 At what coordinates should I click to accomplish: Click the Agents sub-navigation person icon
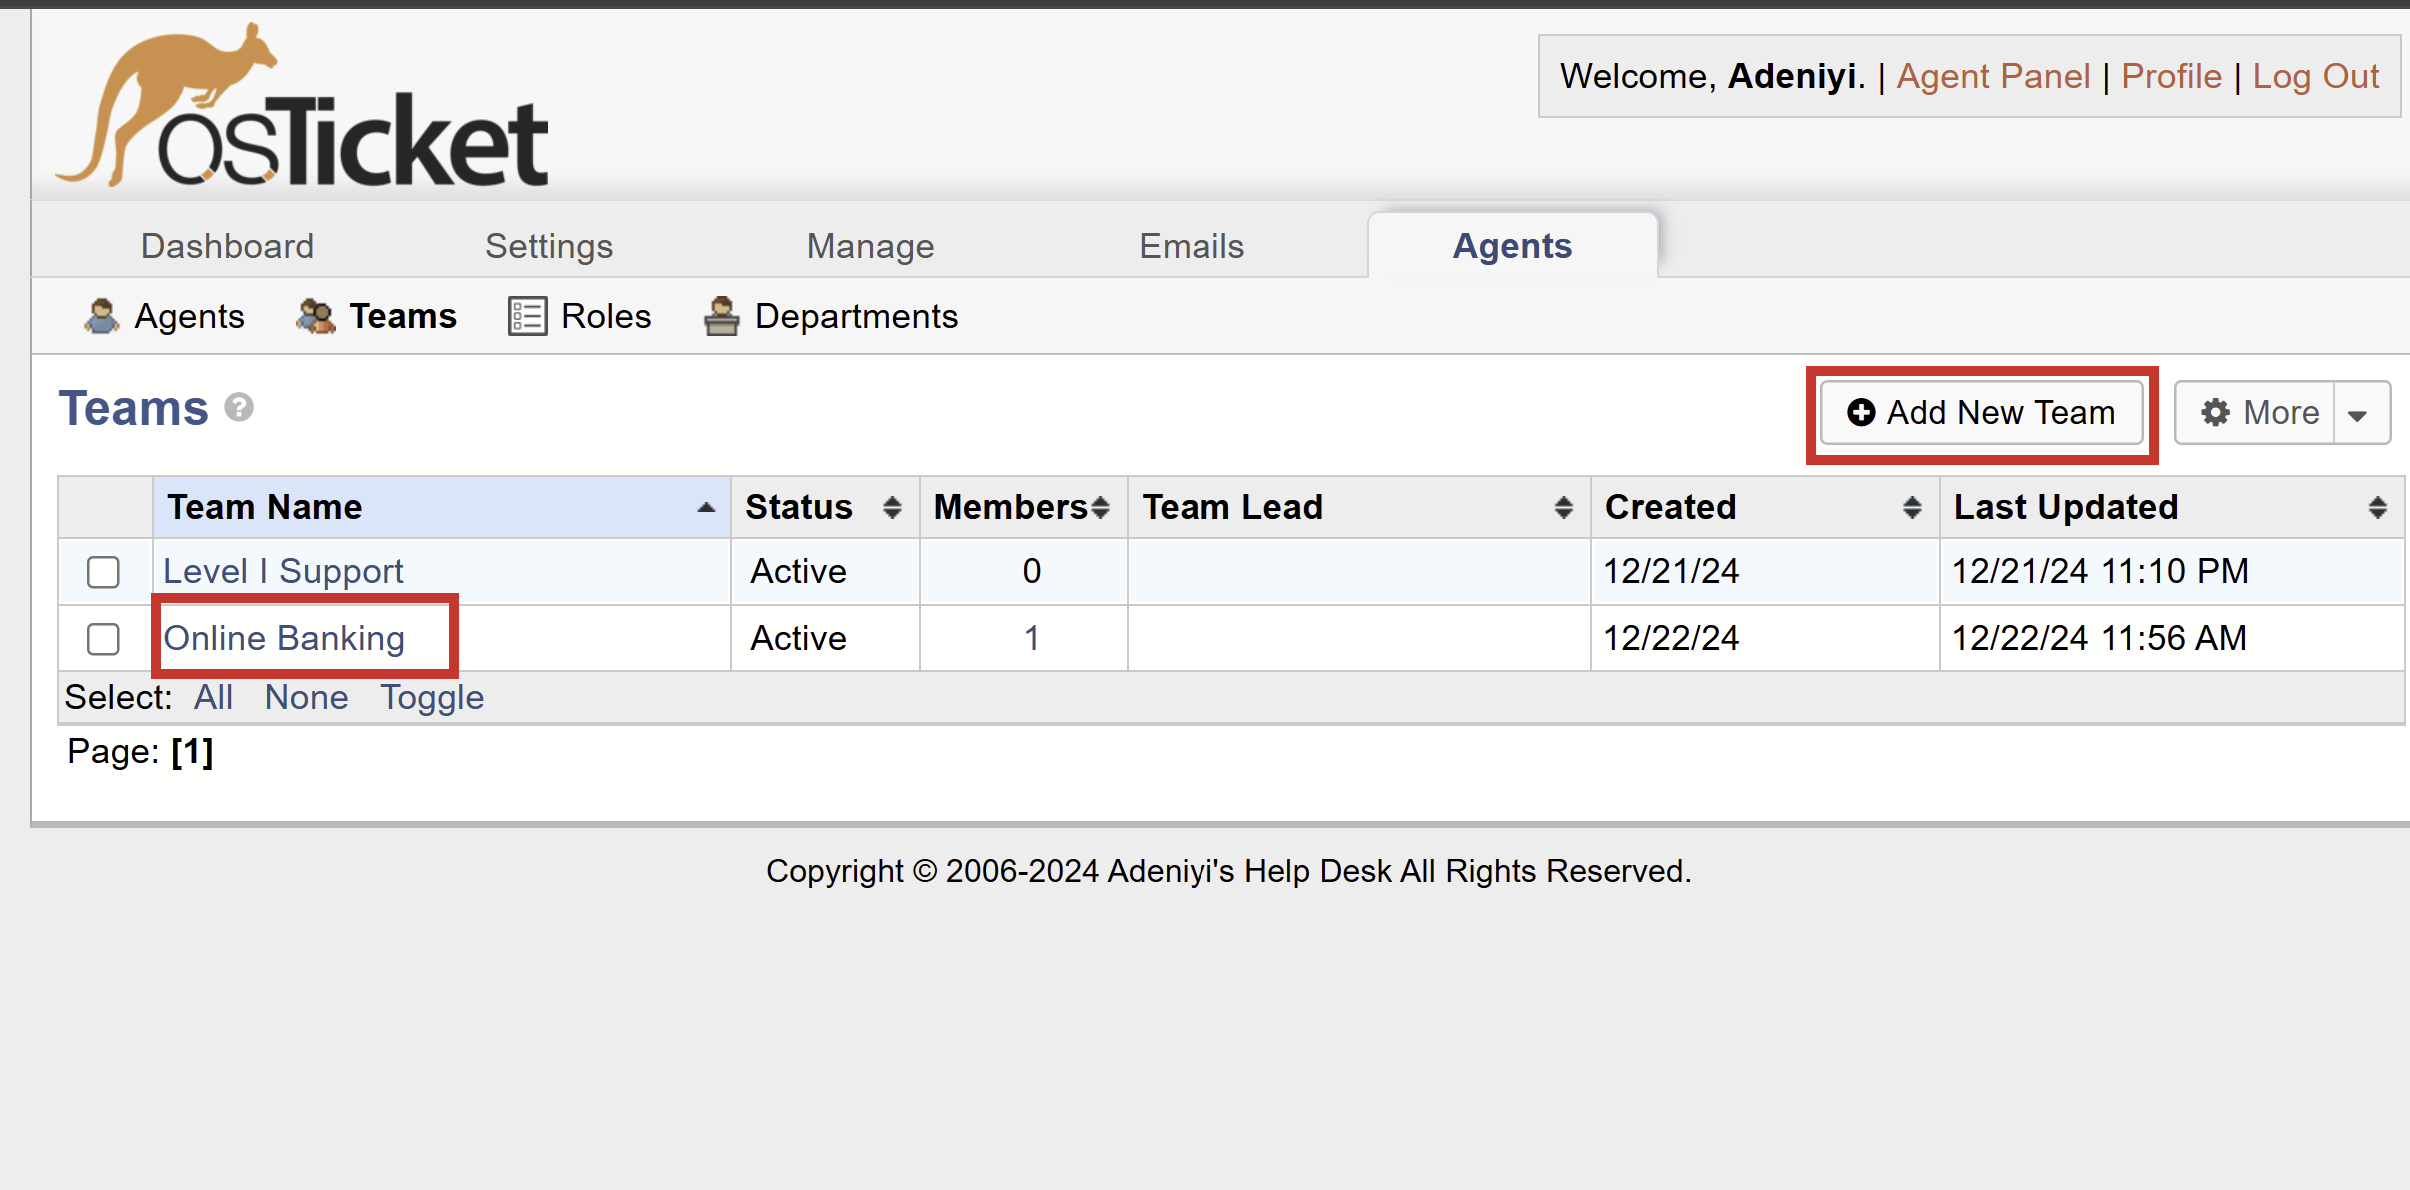[x=101, y=316]
